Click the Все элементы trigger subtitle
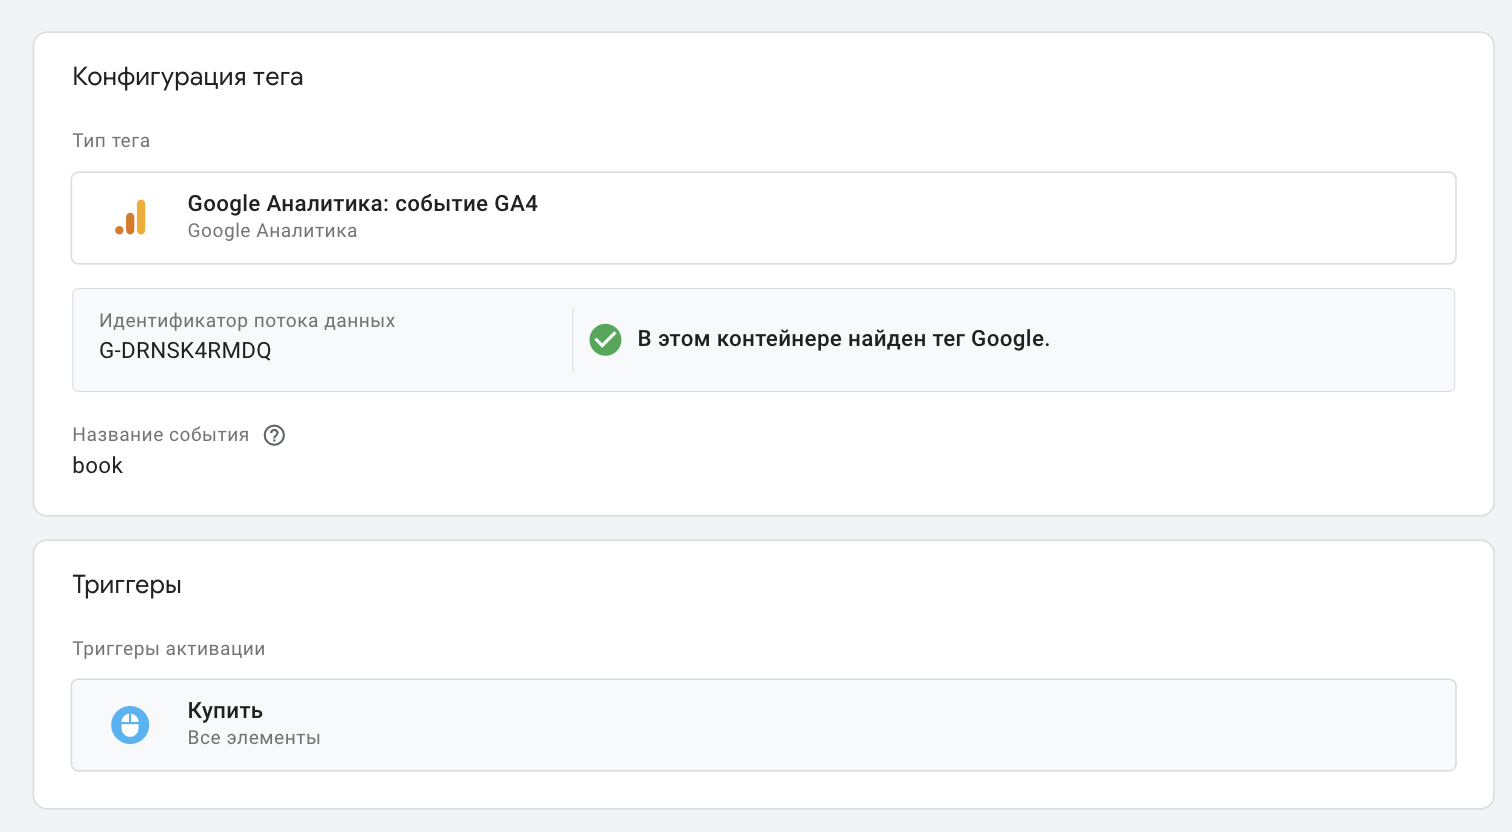The image size is (1512, 832). pos(254,738)
